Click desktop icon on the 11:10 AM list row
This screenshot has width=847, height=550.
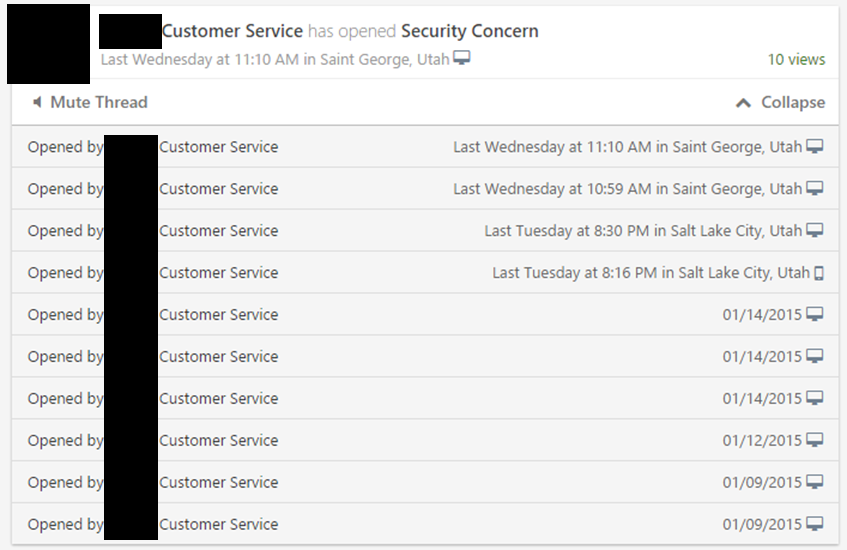[815, 147]
